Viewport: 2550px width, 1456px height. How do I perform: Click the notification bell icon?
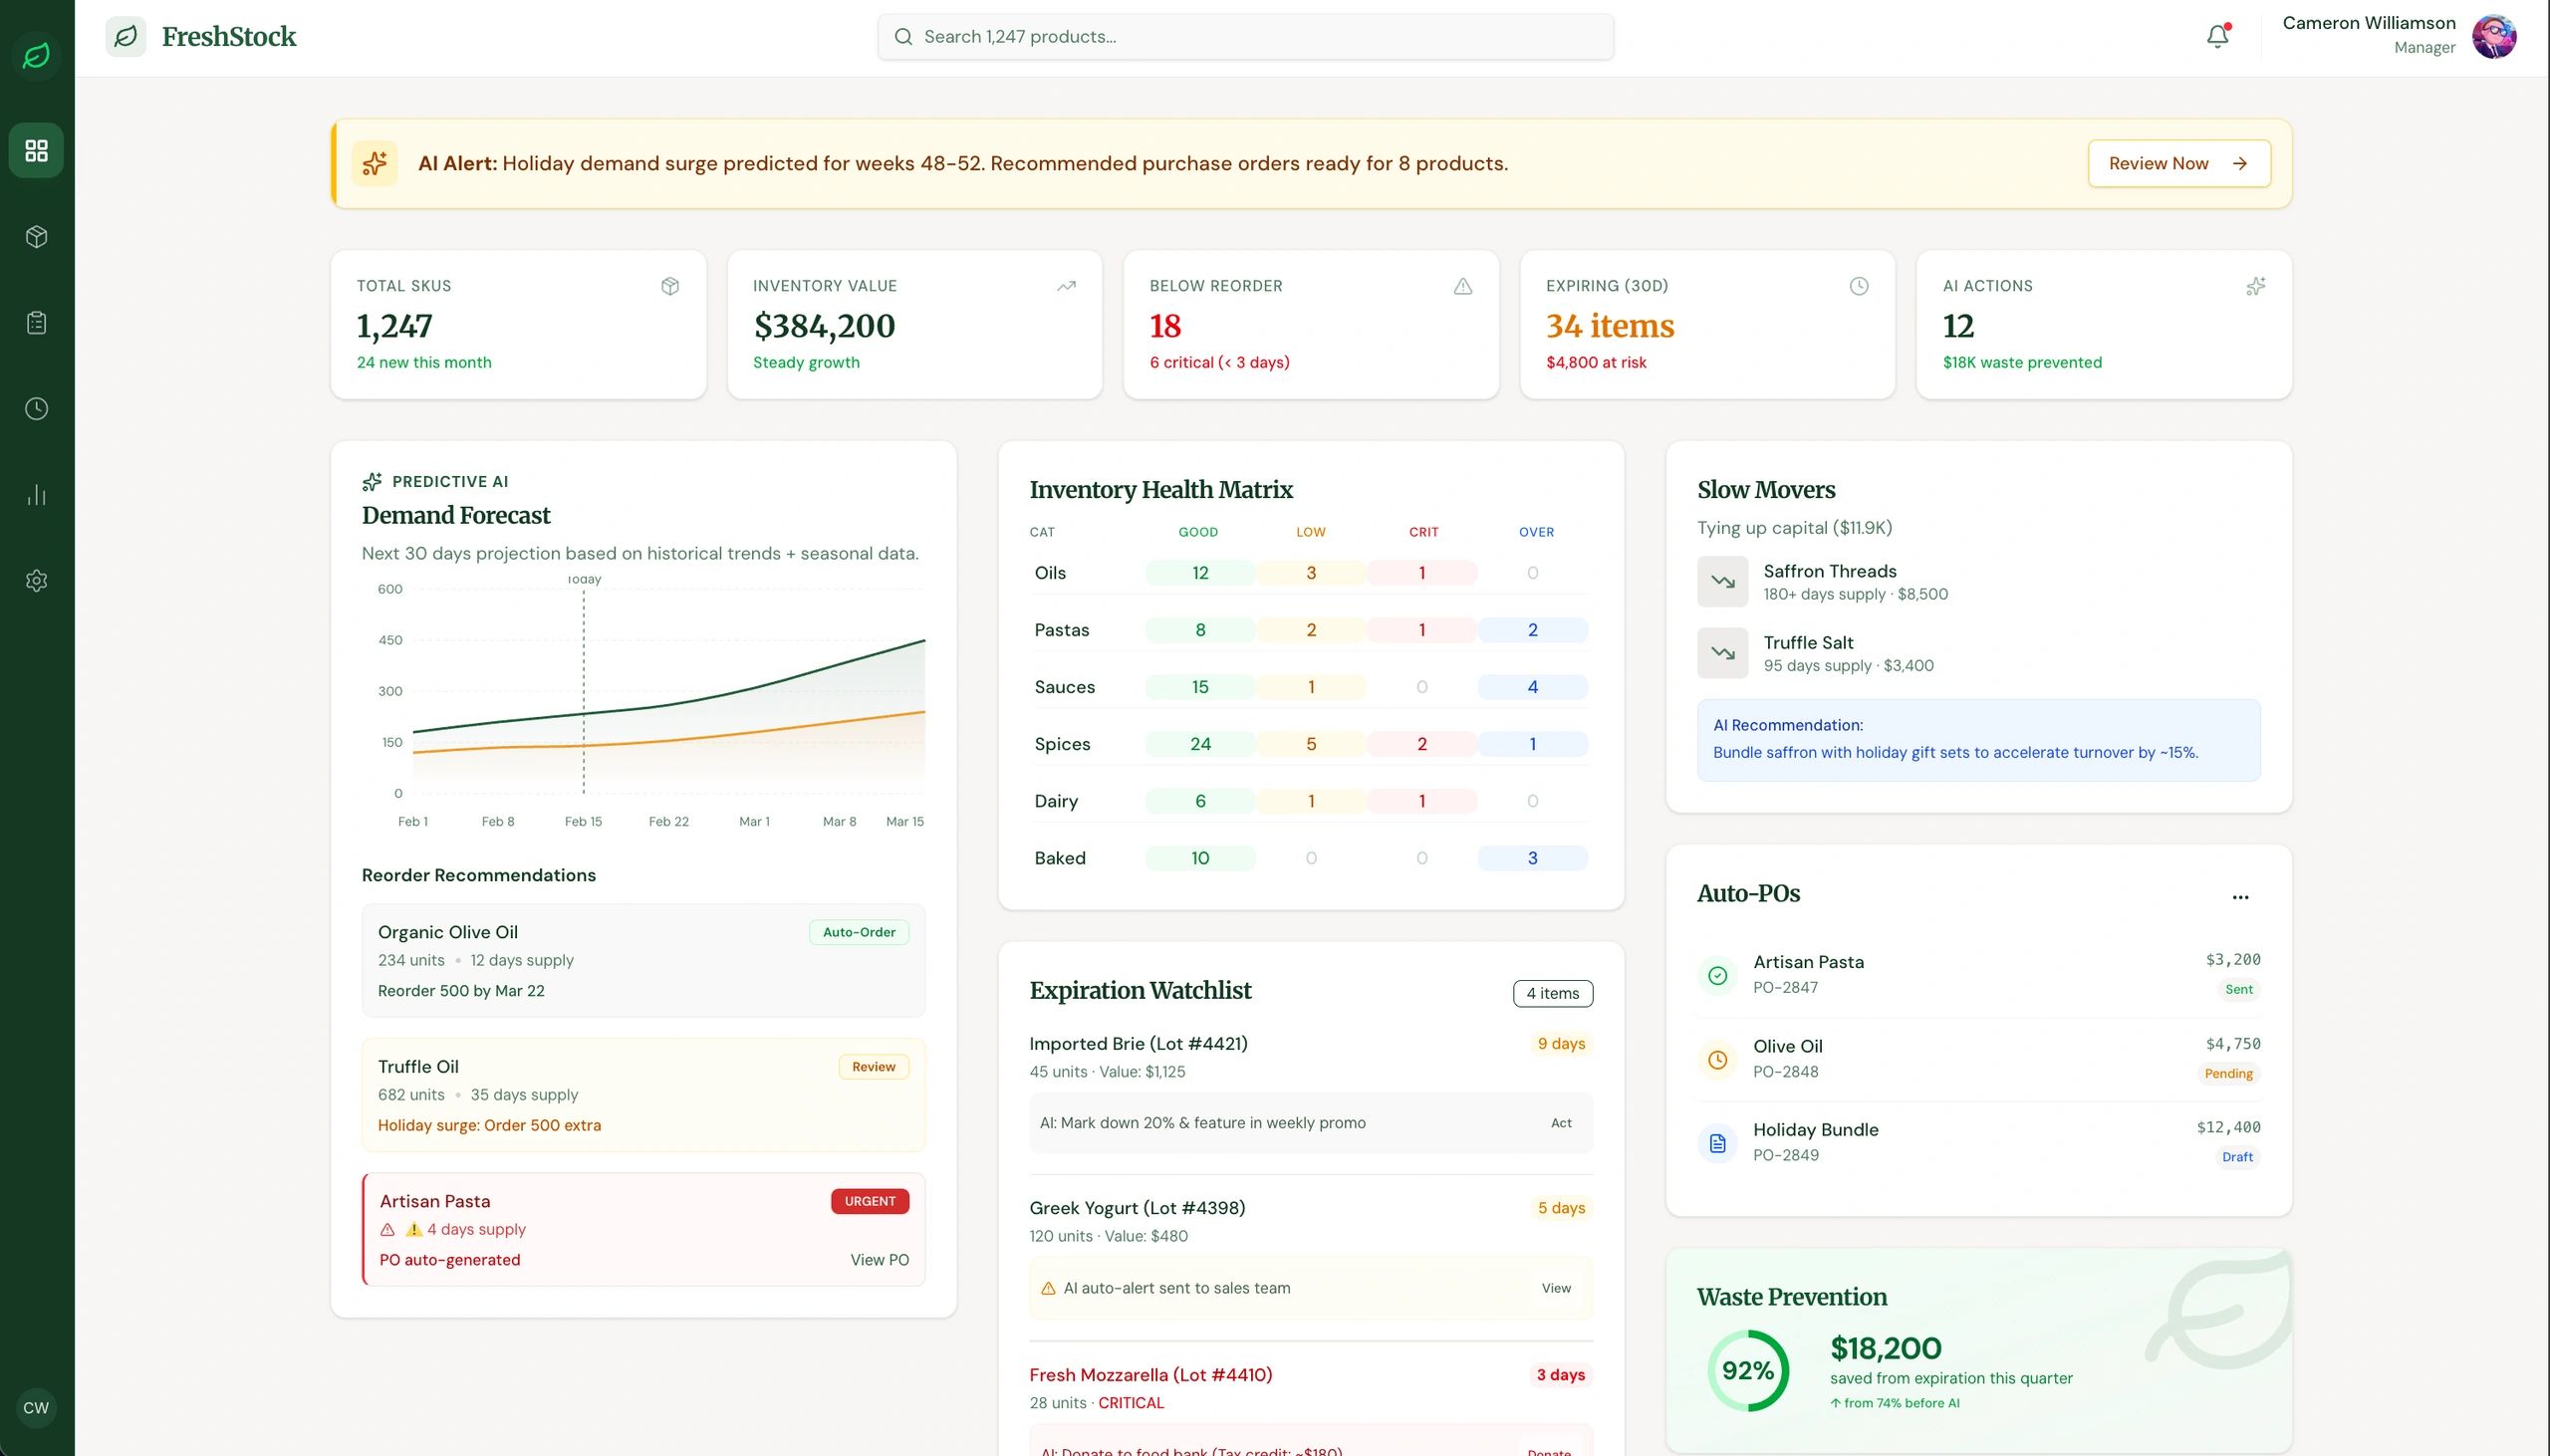tap(2216, 36)
